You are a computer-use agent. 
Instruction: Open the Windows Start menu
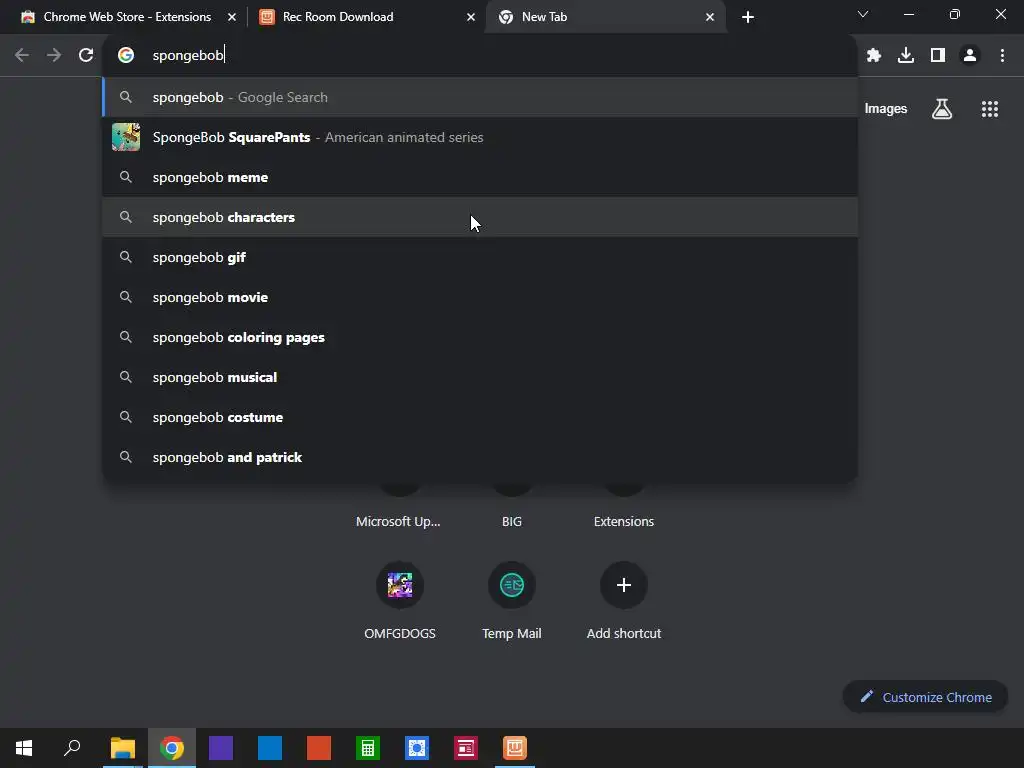(24, 748)
